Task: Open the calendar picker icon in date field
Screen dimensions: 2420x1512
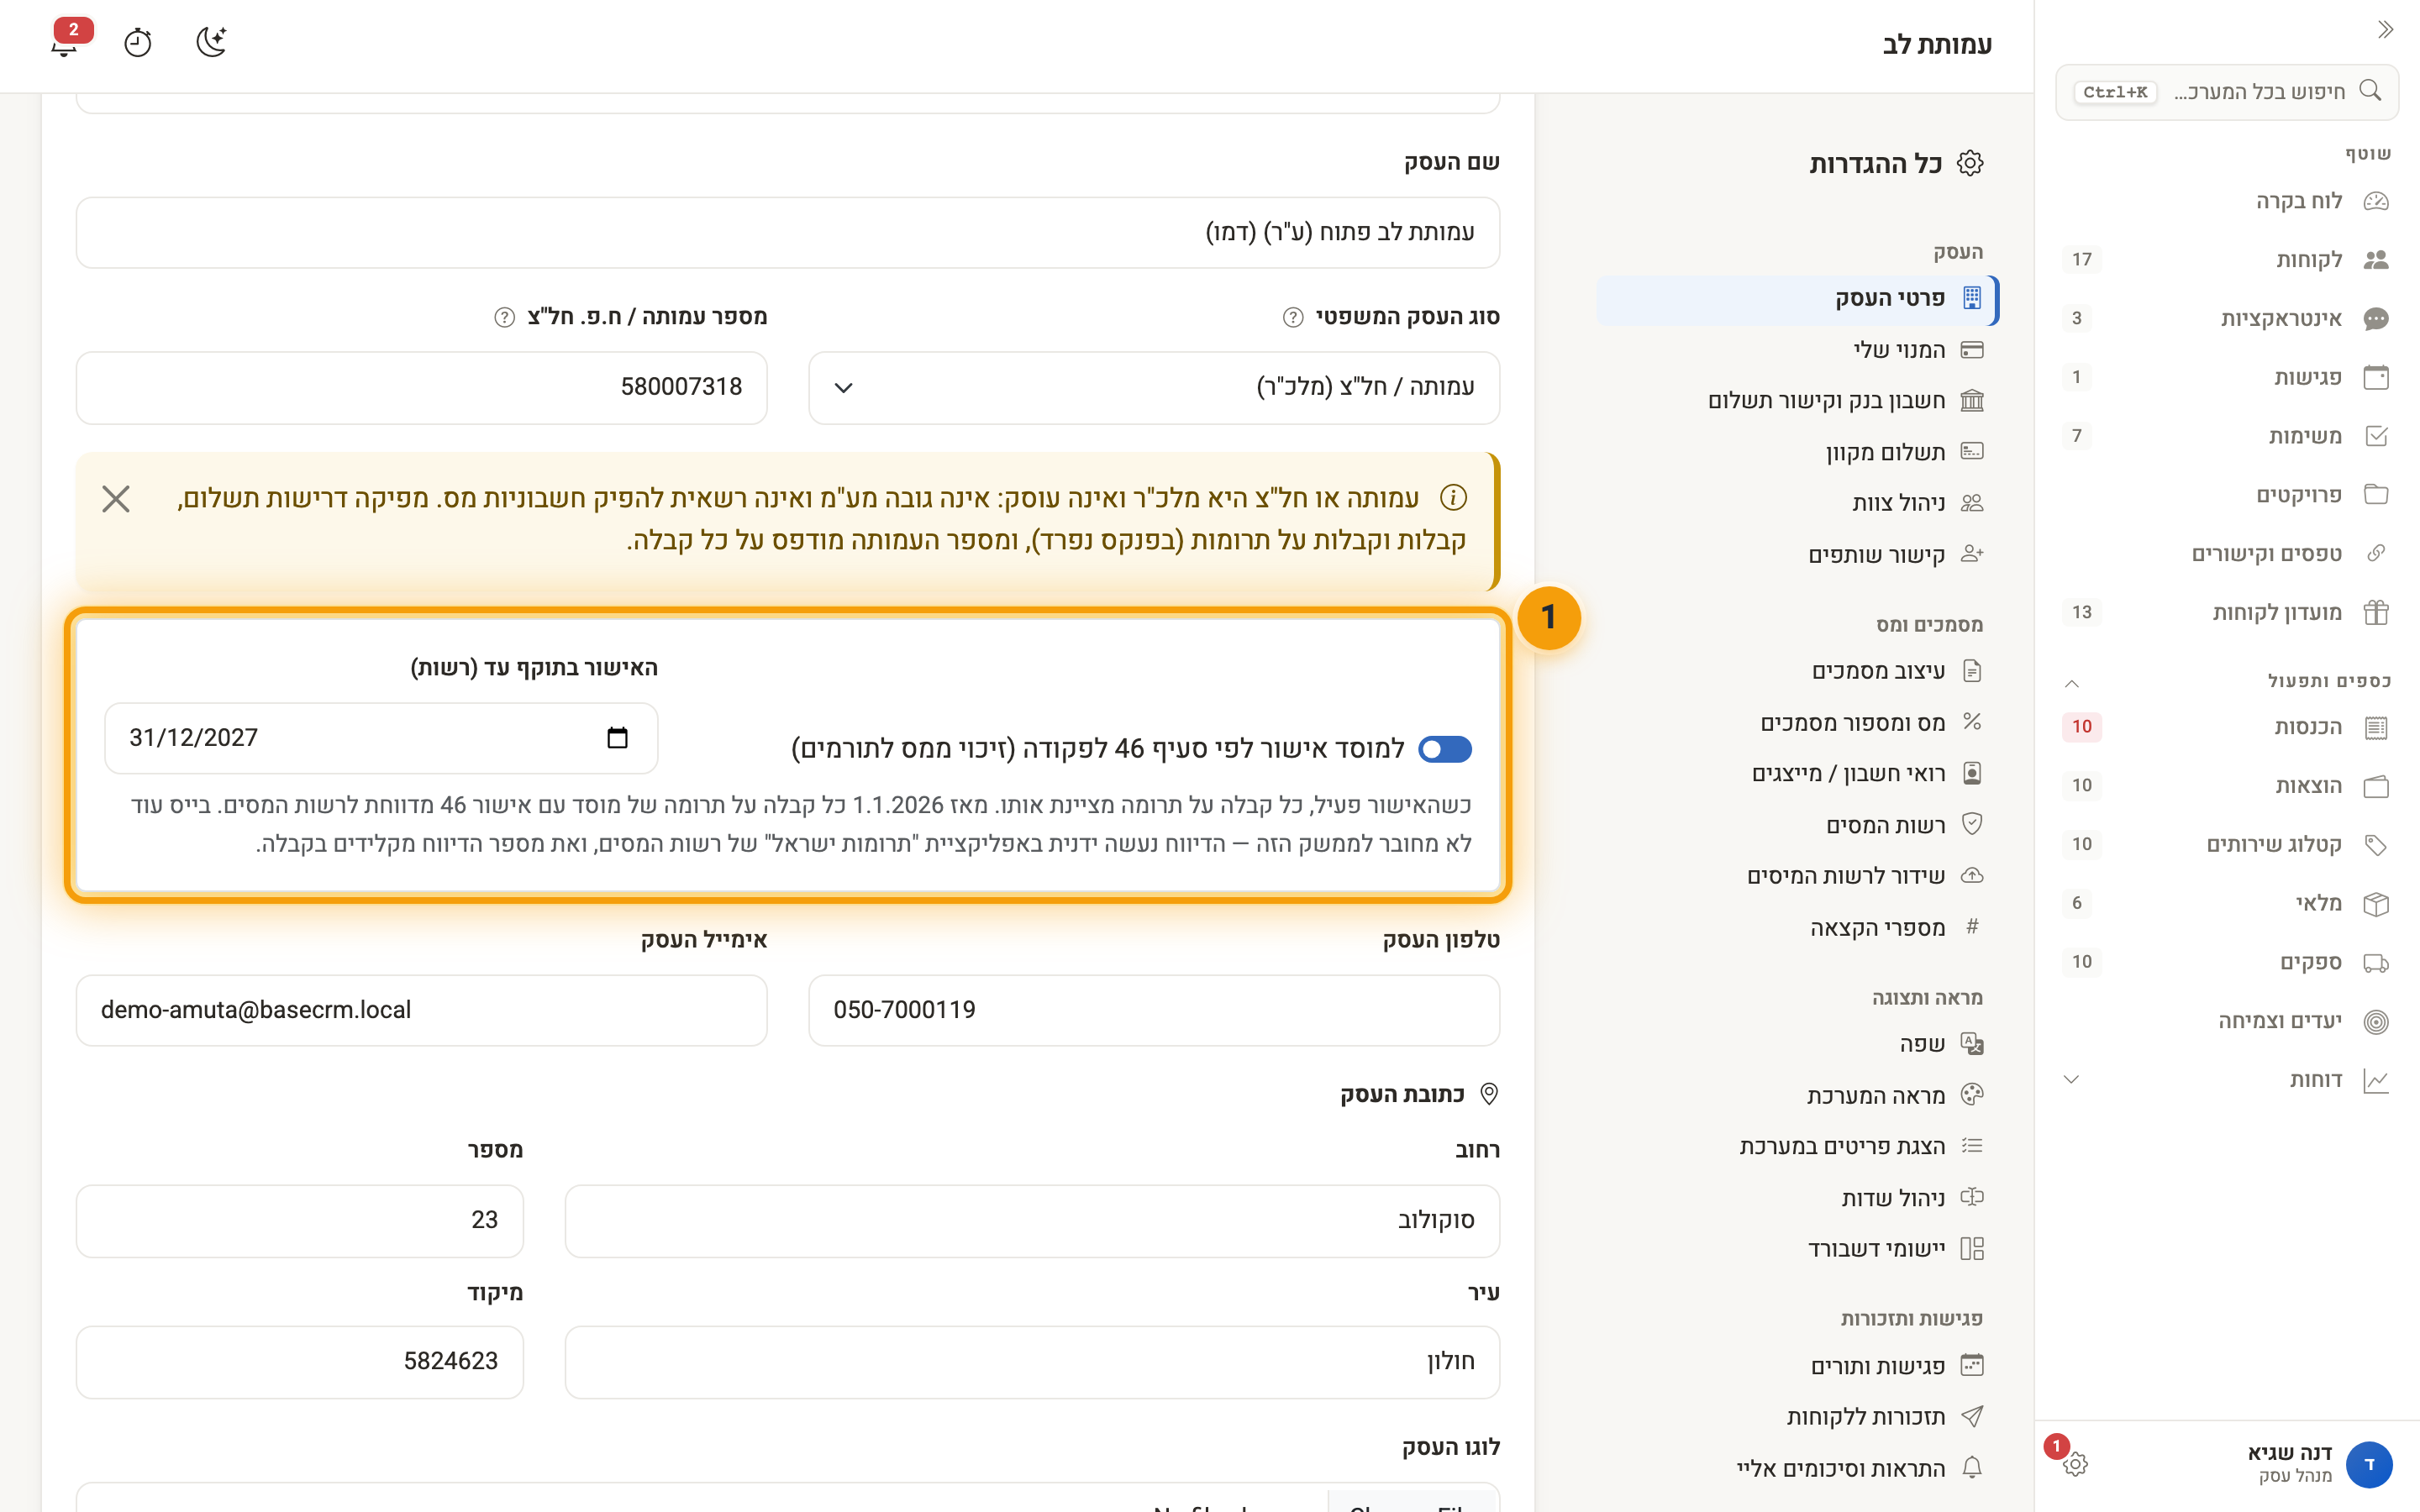Action: tap(618, 738)
